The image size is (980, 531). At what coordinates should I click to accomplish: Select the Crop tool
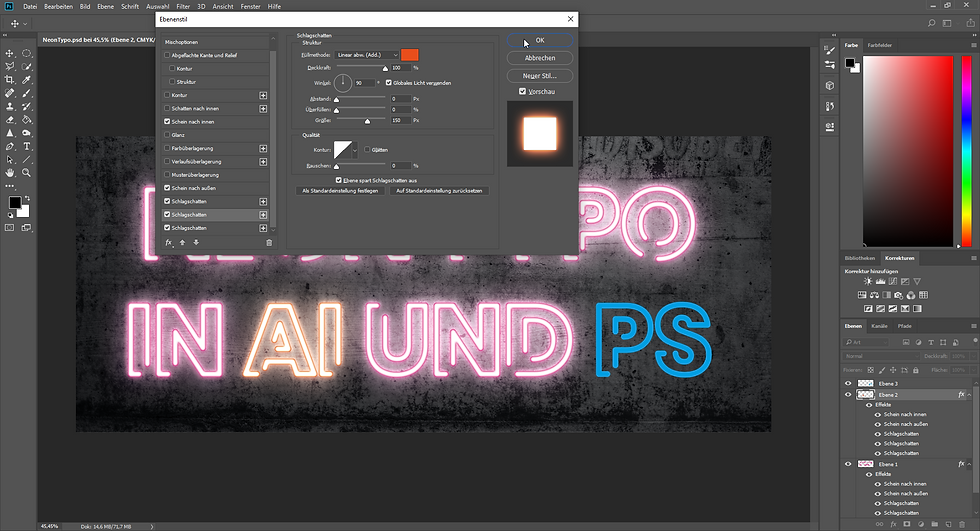(9, 80)
